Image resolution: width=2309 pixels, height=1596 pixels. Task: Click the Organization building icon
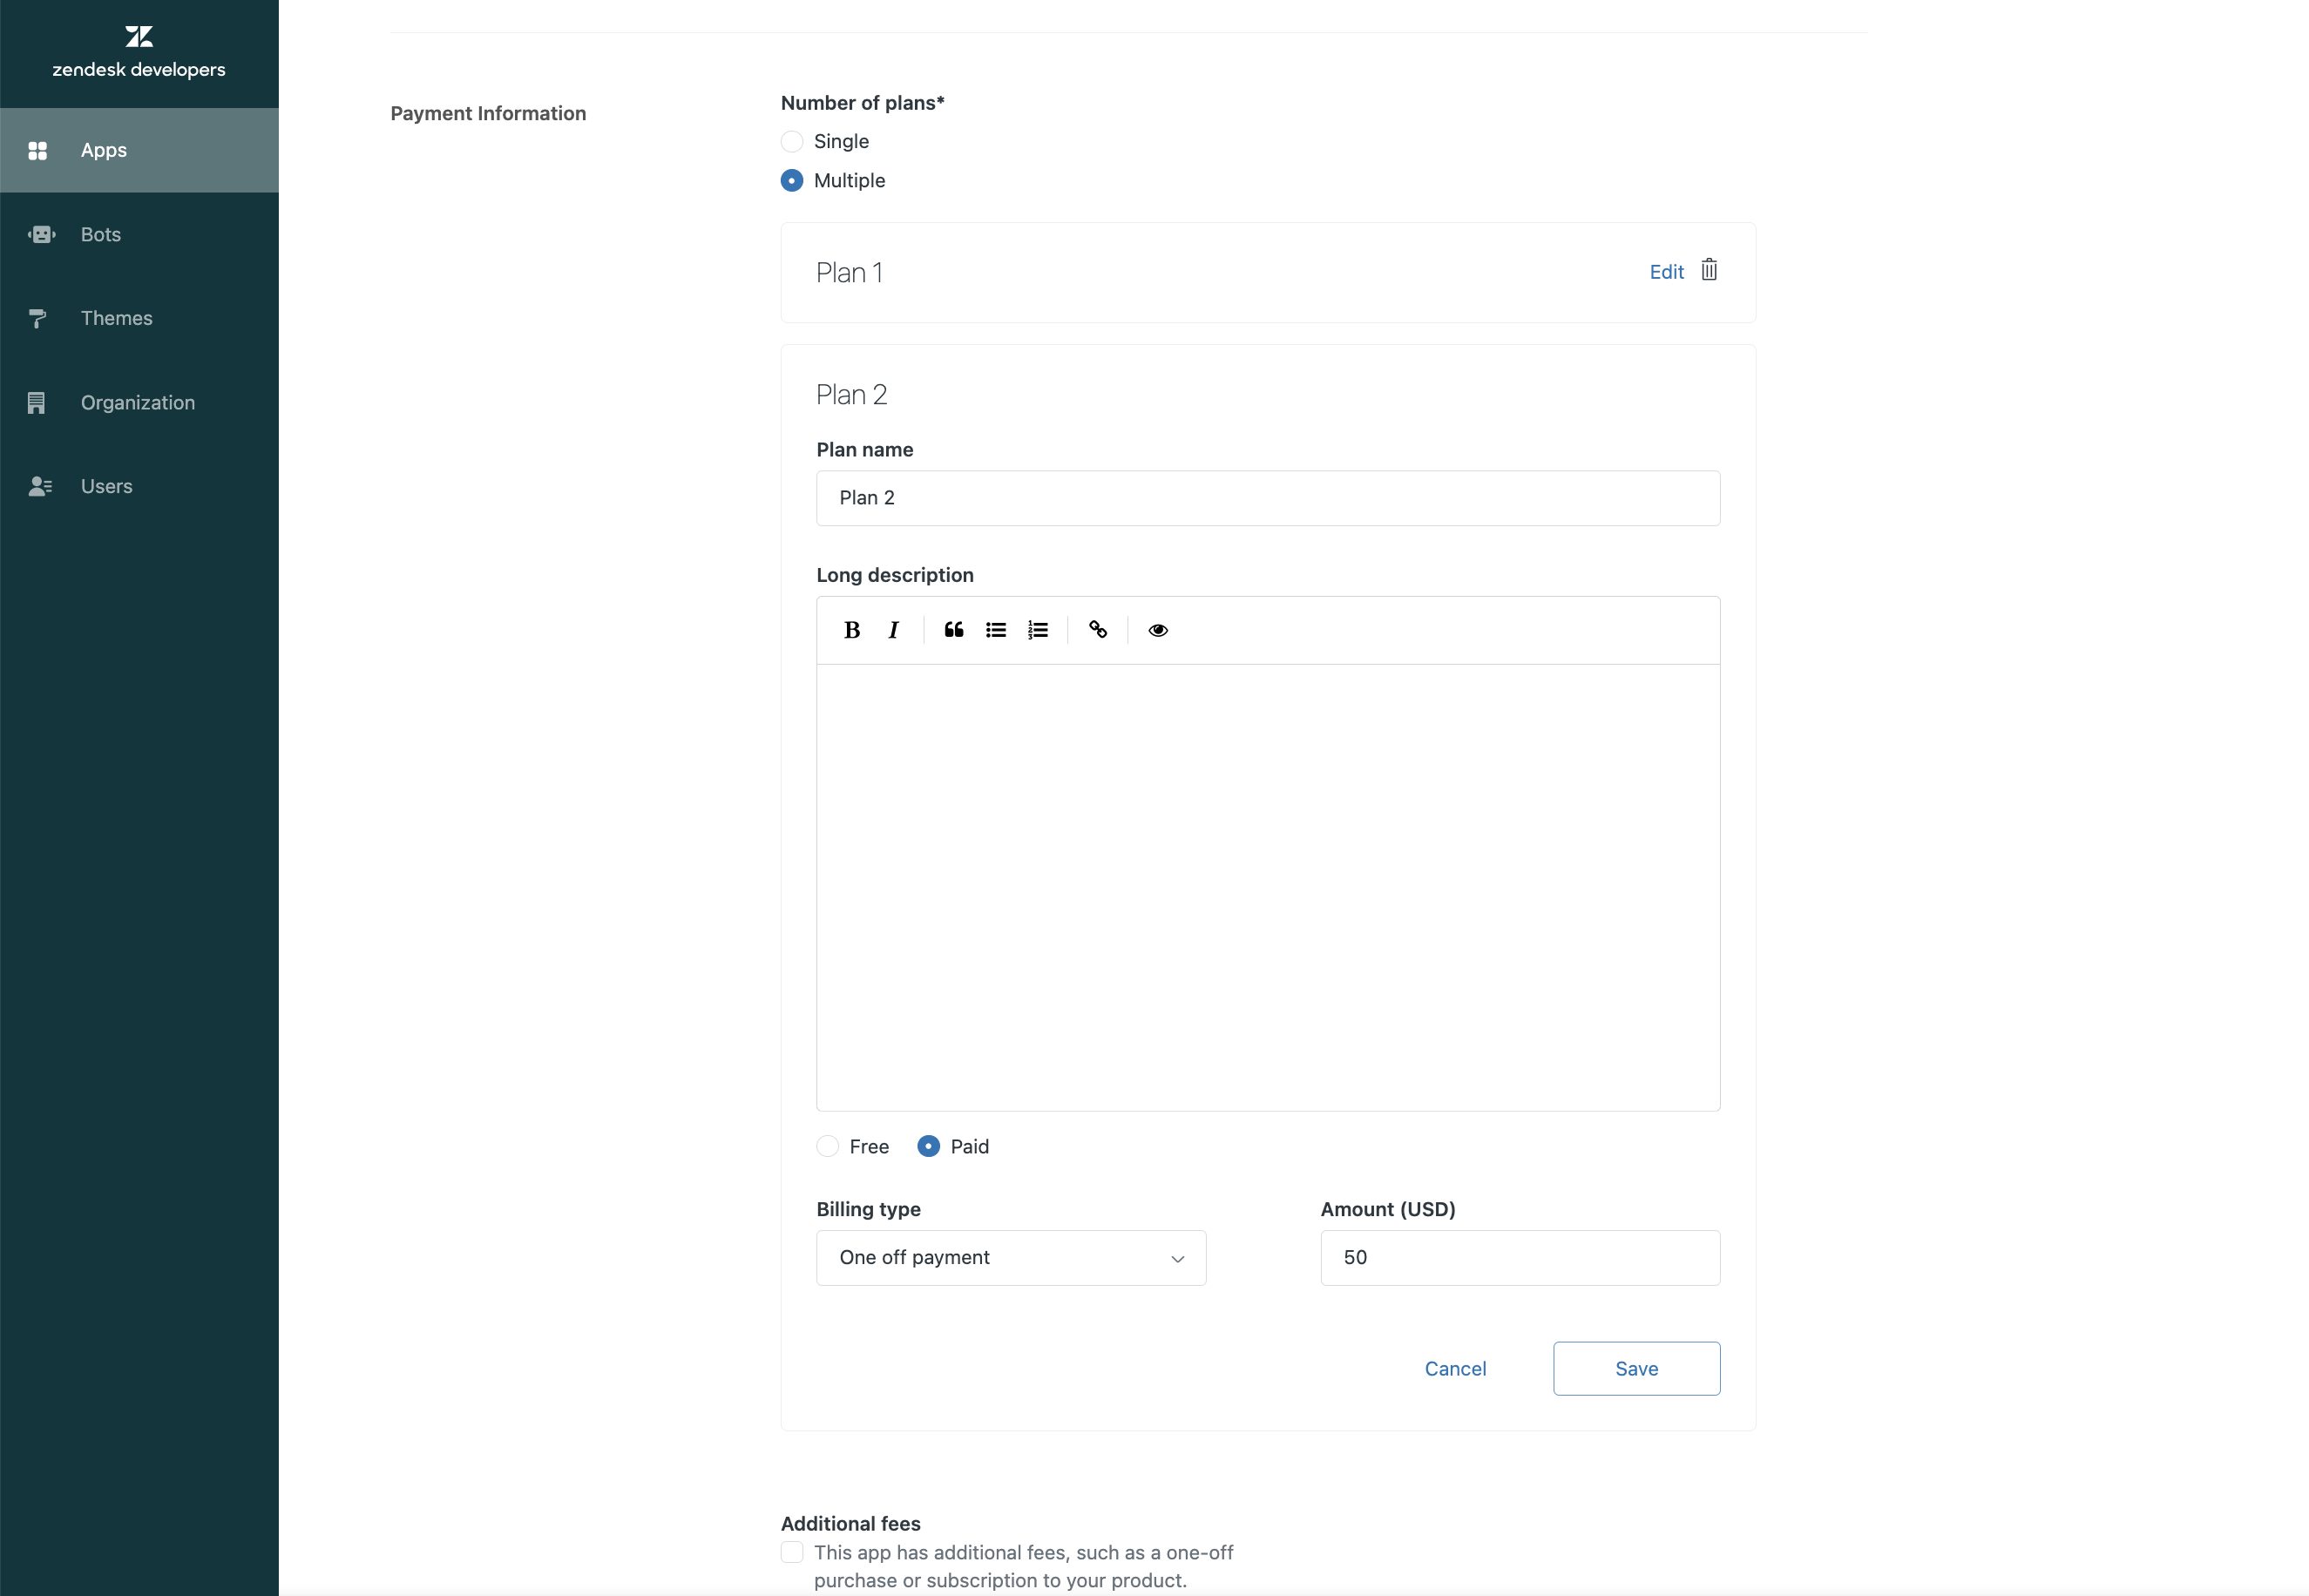tap(37, 403)
